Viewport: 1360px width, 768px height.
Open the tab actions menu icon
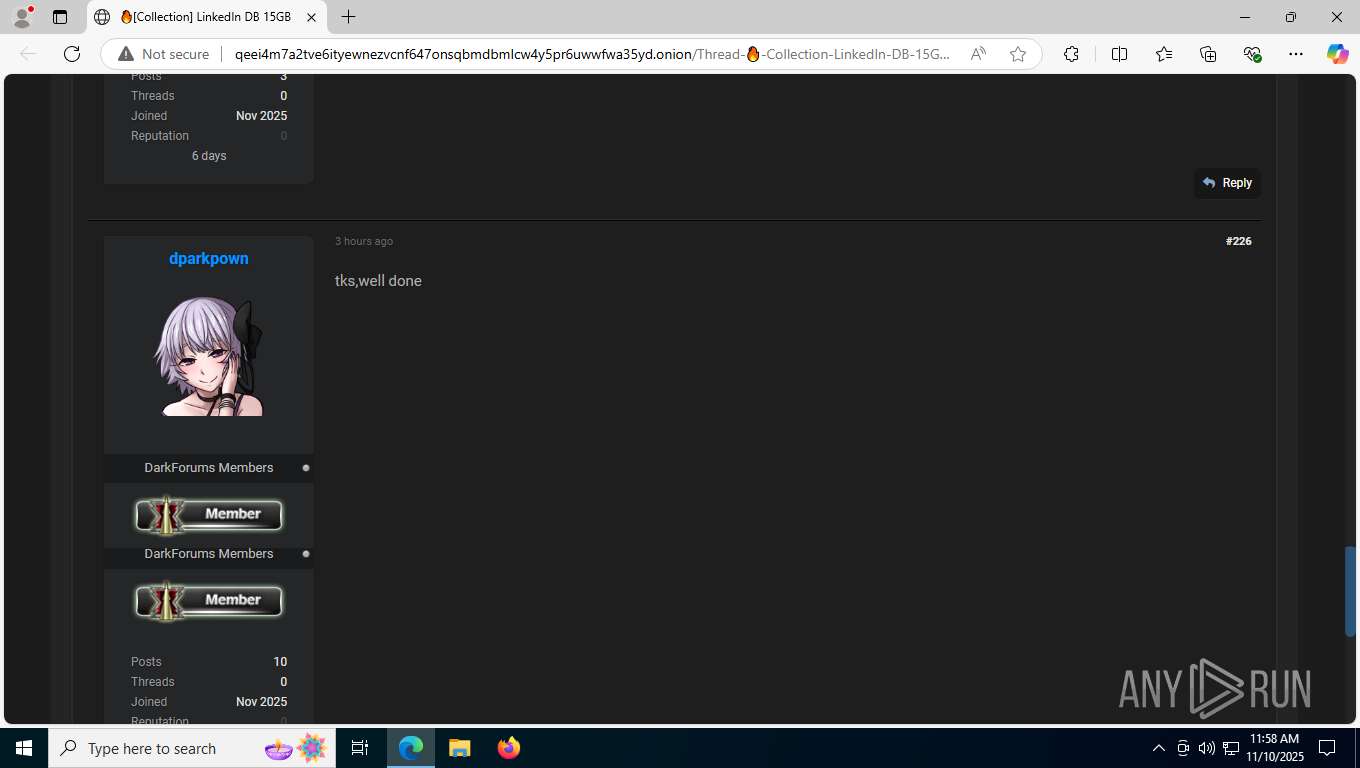pyautogui.click(x=60, y=17)
